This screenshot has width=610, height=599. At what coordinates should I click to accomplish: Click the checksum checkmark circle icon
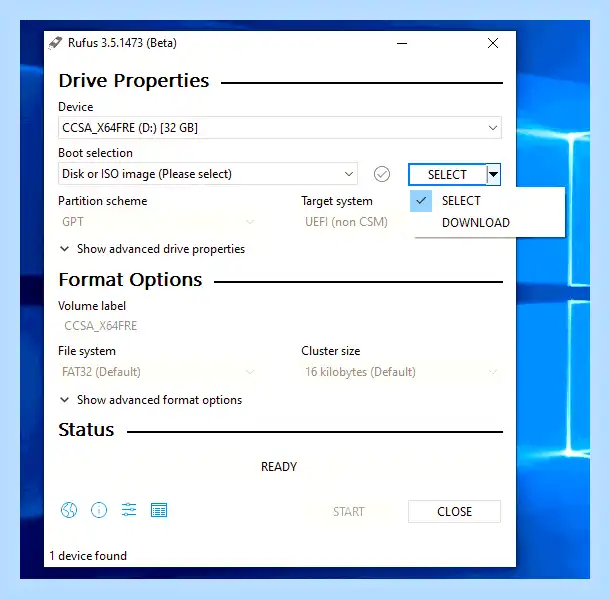click(x=382, y=174)
